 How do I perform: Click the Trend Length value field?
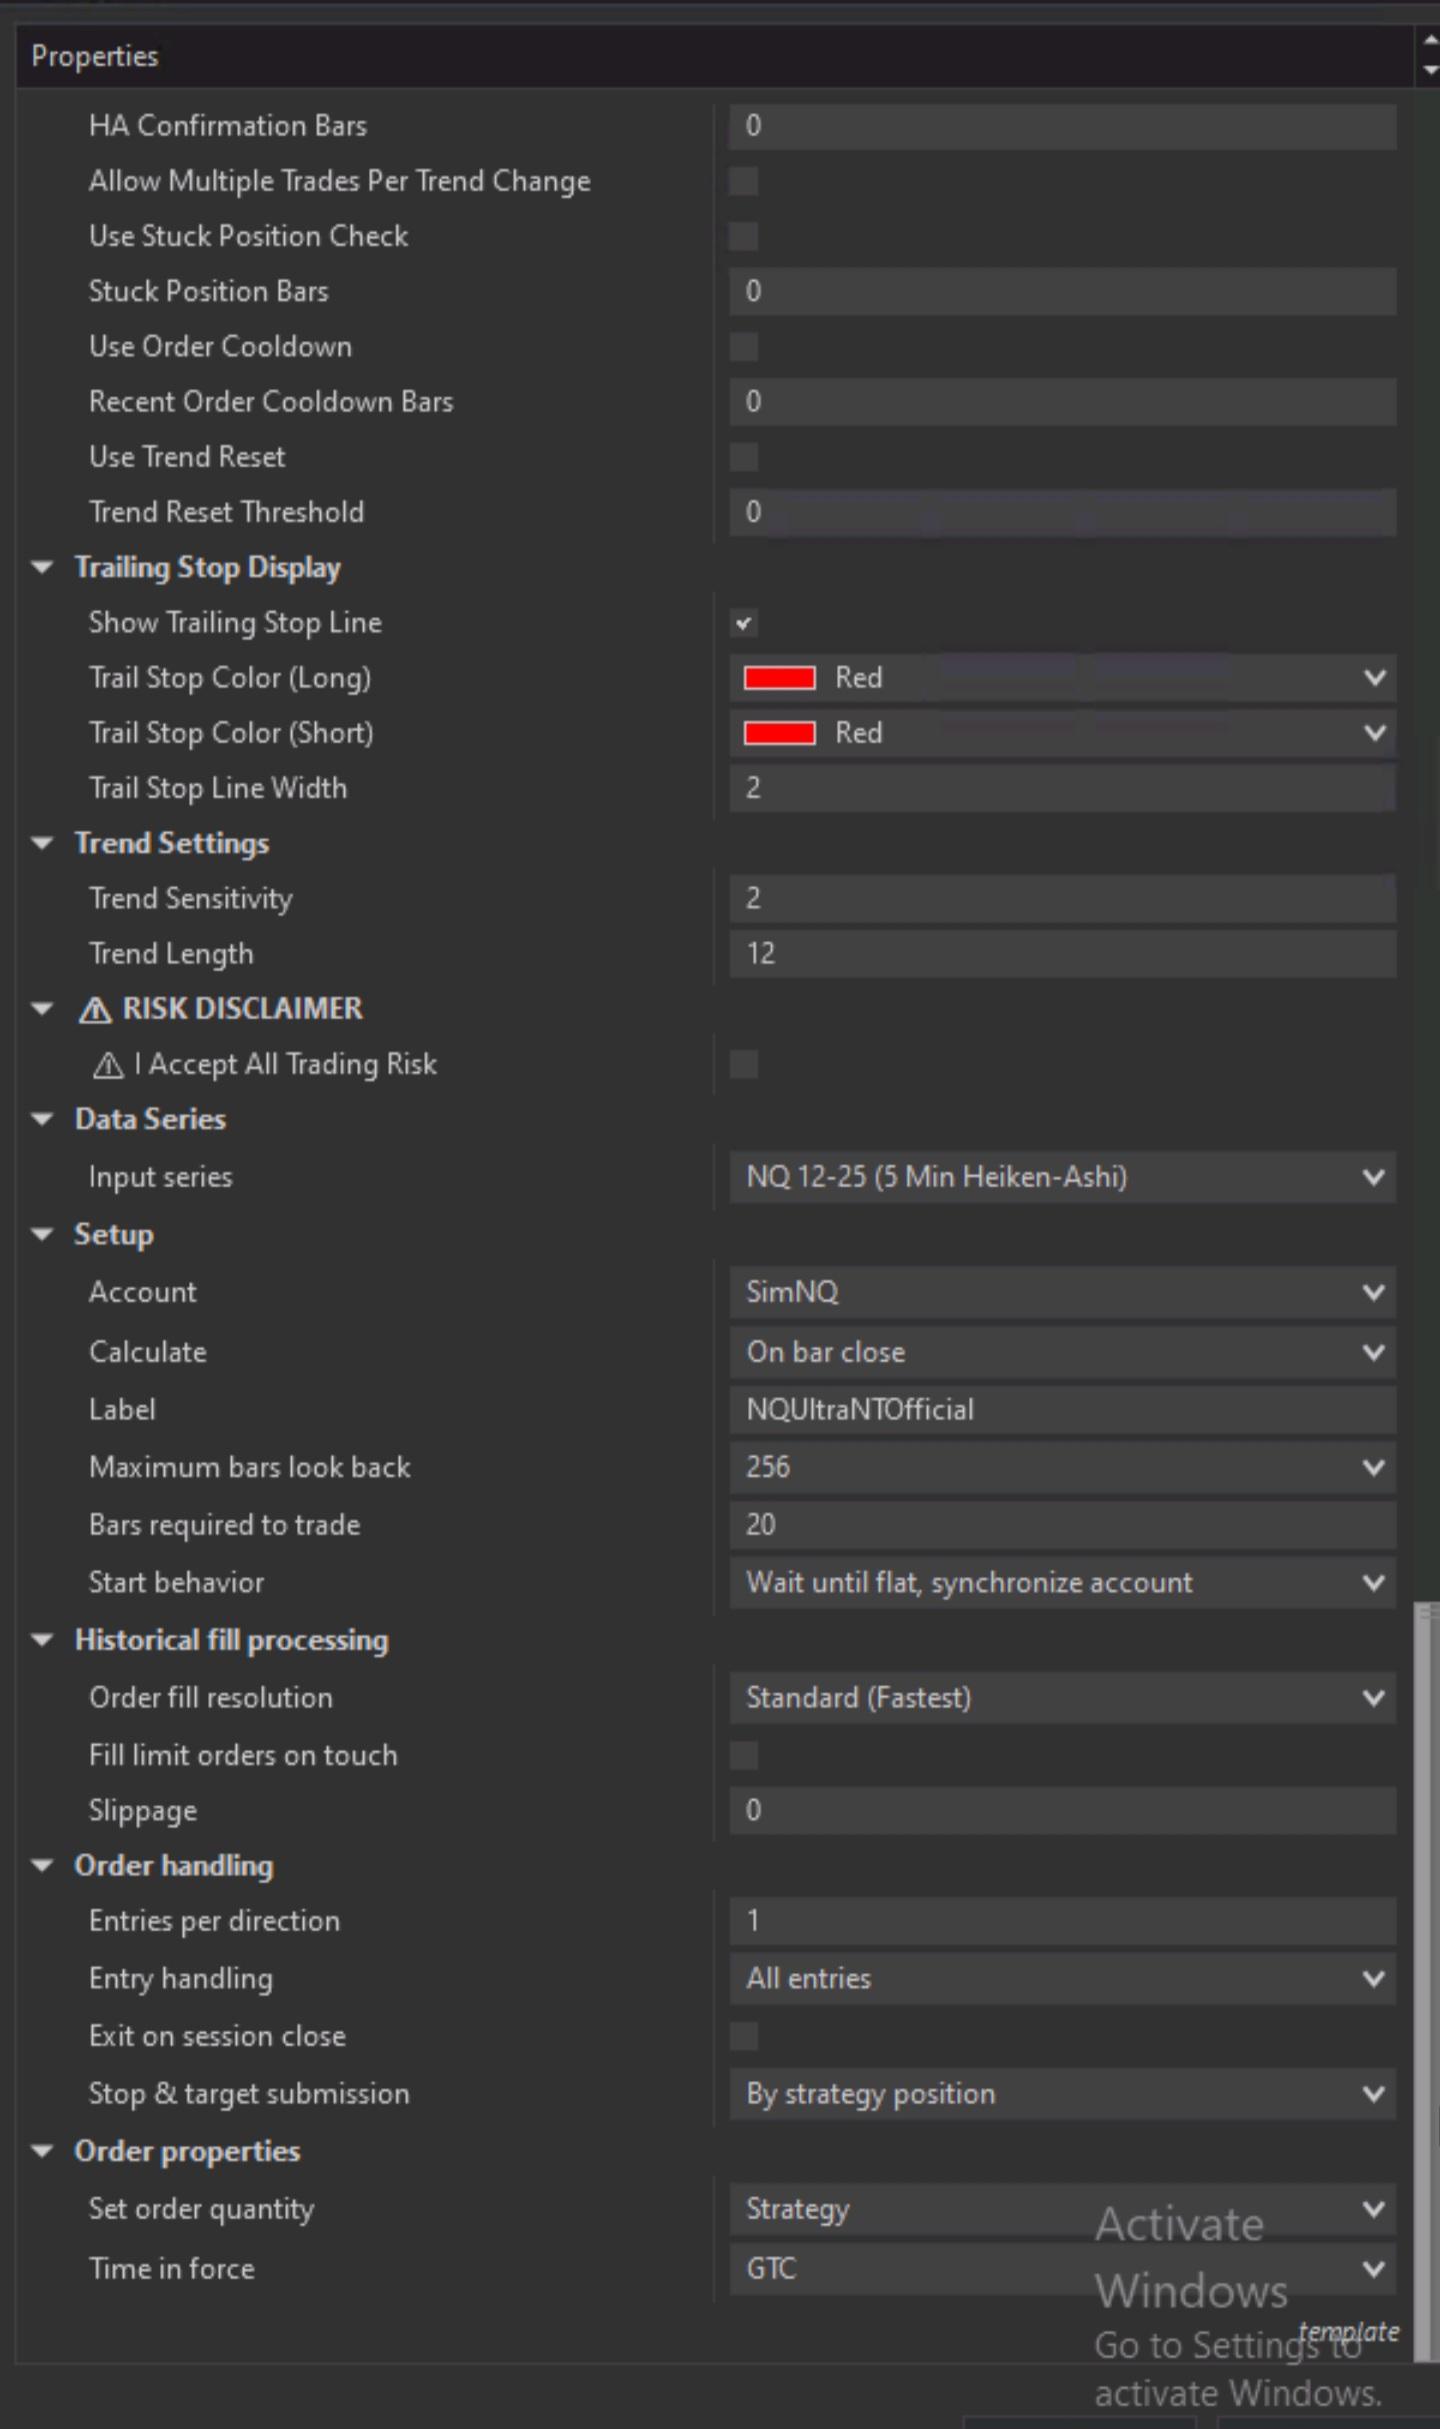[x=1062, y=953]
